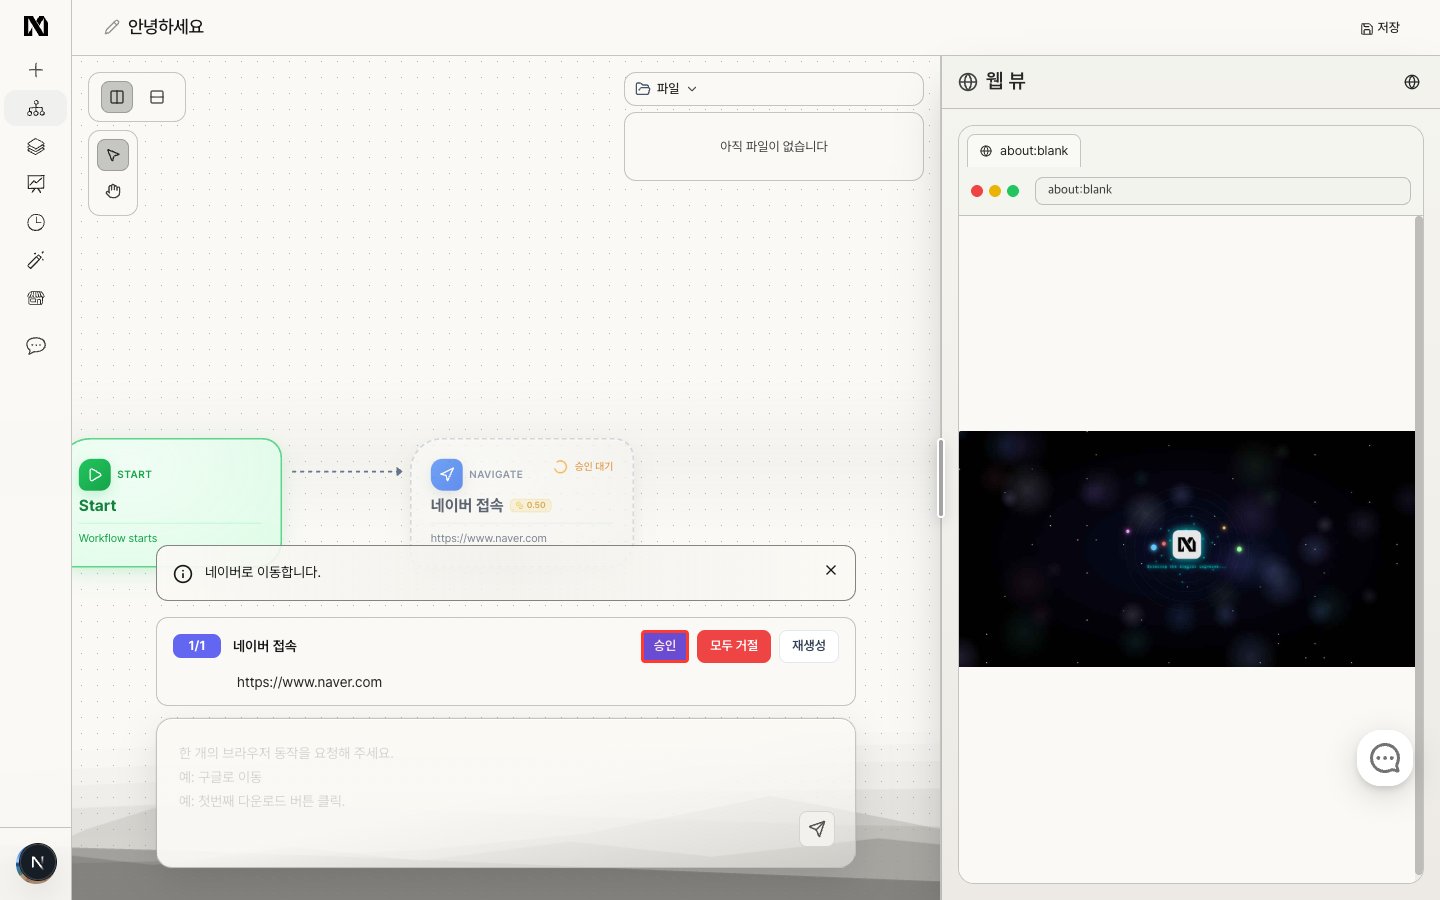Image resolution: width=1440 pixels, height=900 pixels.
Task: Click the green Start node play icon
Action: pos(95,475)
